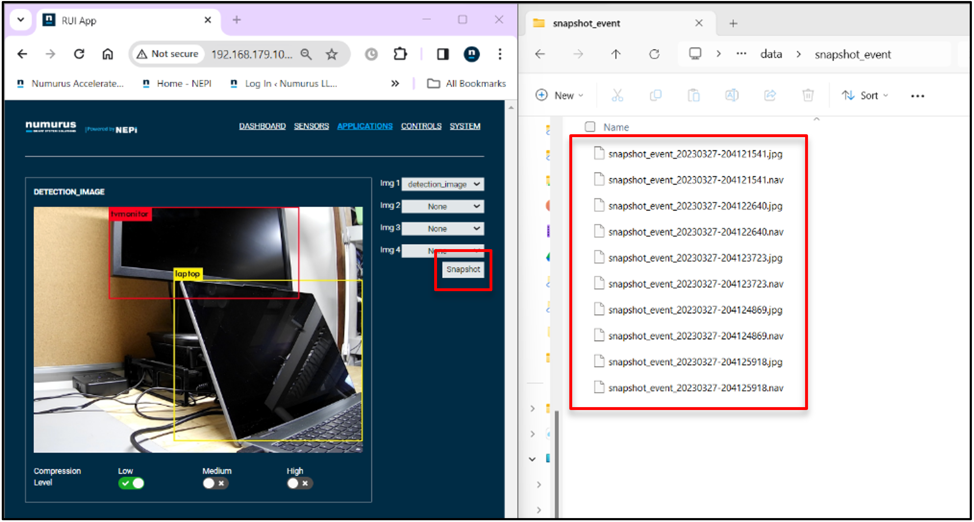Open the Numurus Accelerate bookmark
This screenshot has height=522, width=974.
click(x=70, y=83)
